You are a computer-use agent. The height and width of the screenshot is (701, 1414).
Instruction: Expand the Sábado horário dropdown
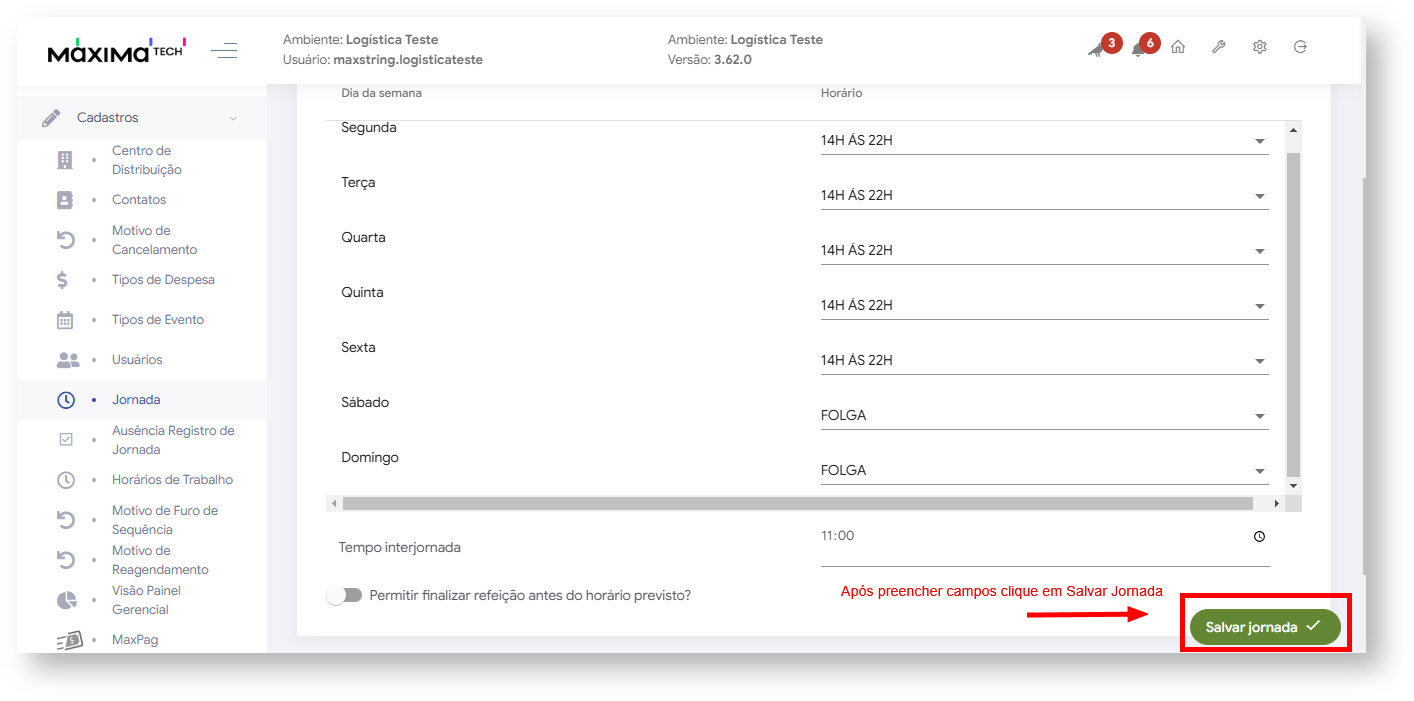click(x=1044, y=416)
